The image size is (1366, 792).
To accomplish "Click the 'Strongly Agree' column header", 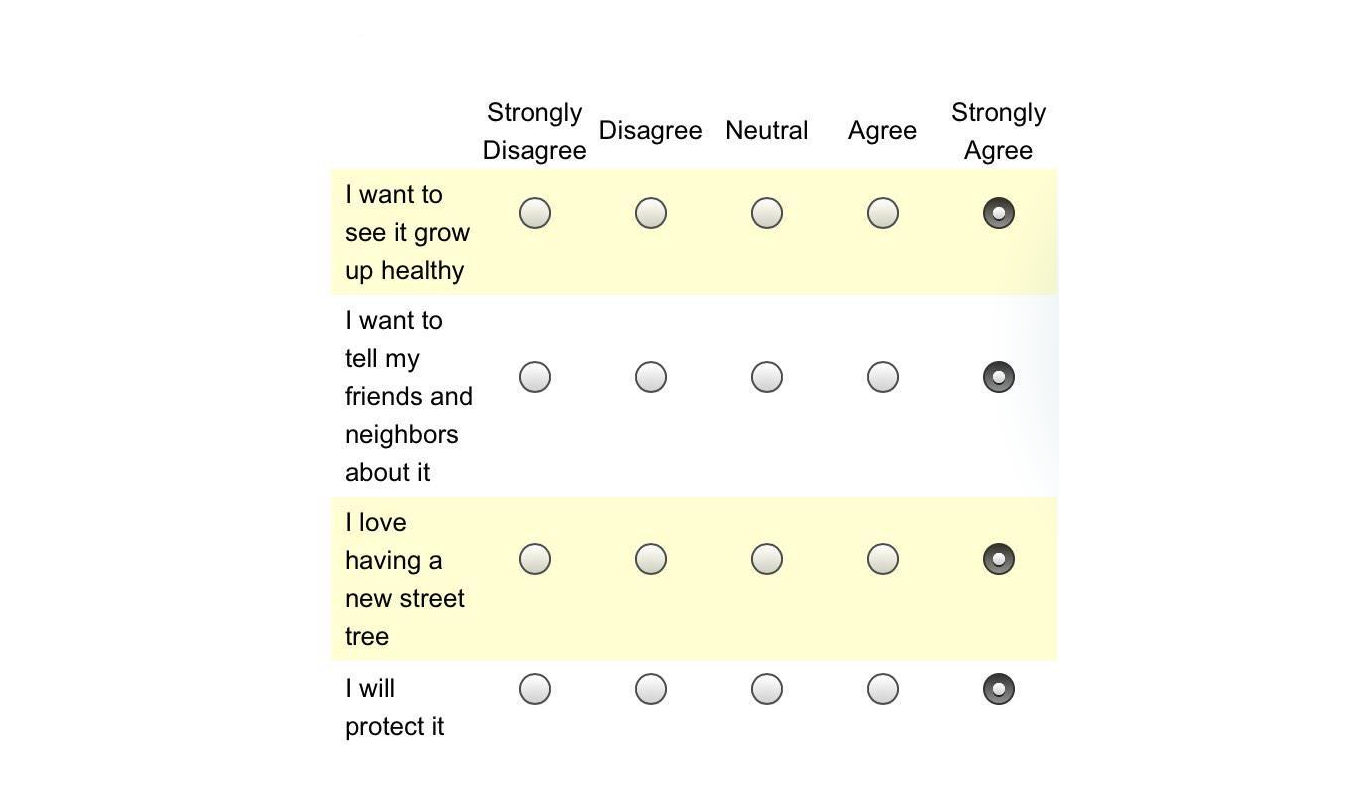I will pyautogui.click(x=998, y=131).
